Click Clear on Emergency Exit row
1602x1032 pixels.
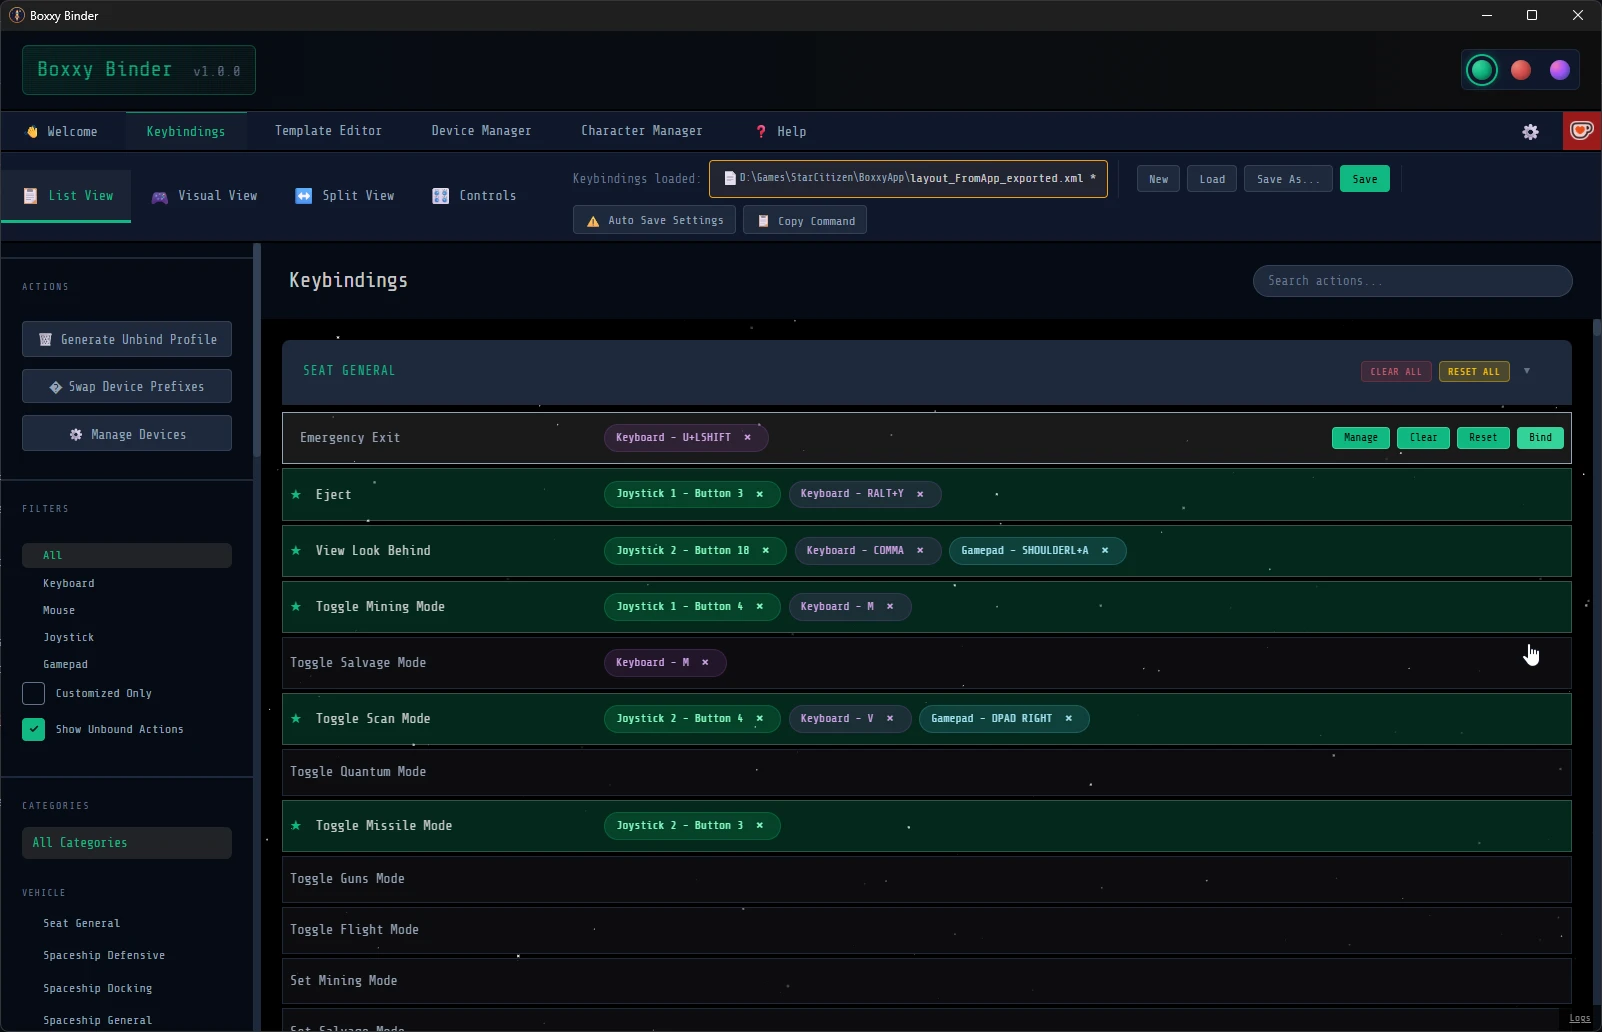1423,438
